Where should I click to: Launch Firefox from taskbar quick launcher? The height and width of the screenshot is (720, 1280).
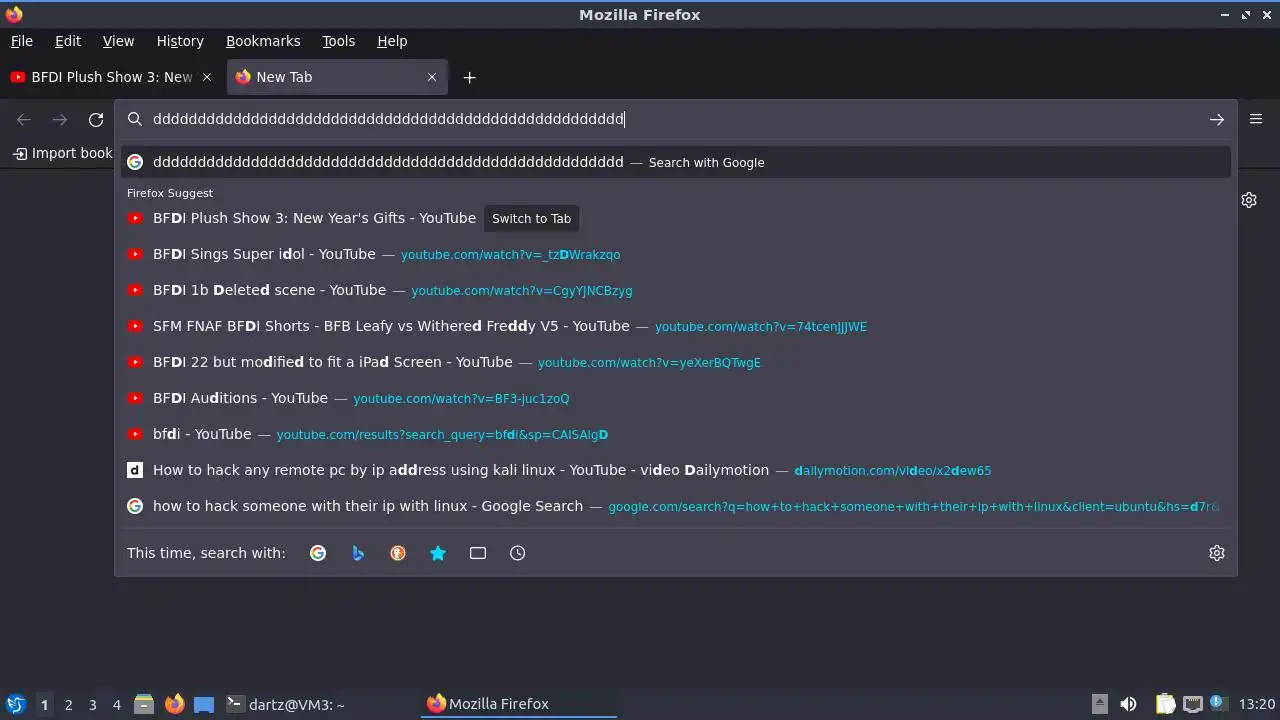click(174, 704)
